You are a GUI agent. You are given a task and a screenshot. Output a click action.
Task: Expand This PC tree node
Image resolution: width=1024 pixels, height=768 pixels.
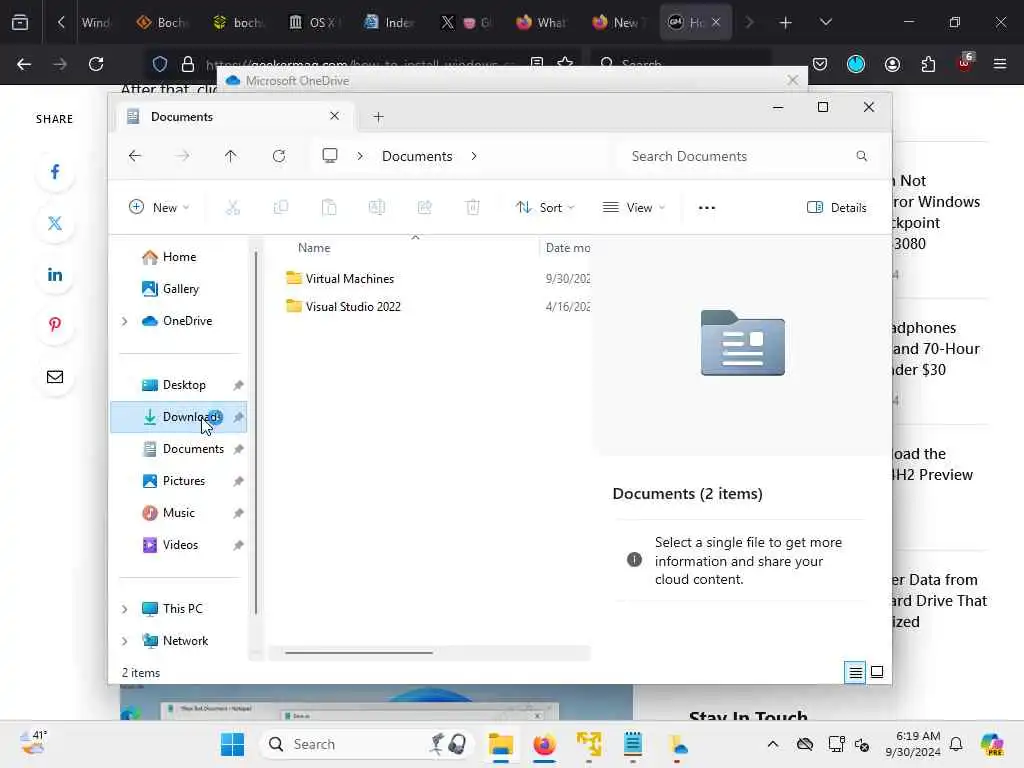pos(125,609)
